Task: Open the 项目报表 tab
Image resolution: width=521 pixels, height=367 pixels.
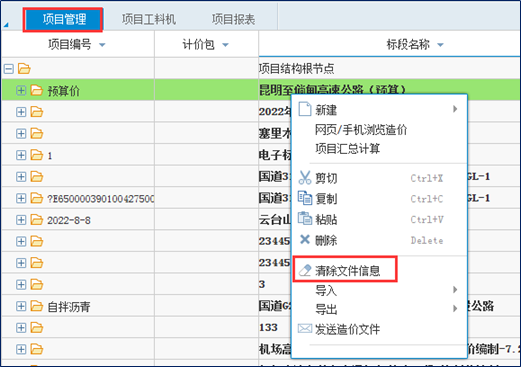Action: click(233, 19)
